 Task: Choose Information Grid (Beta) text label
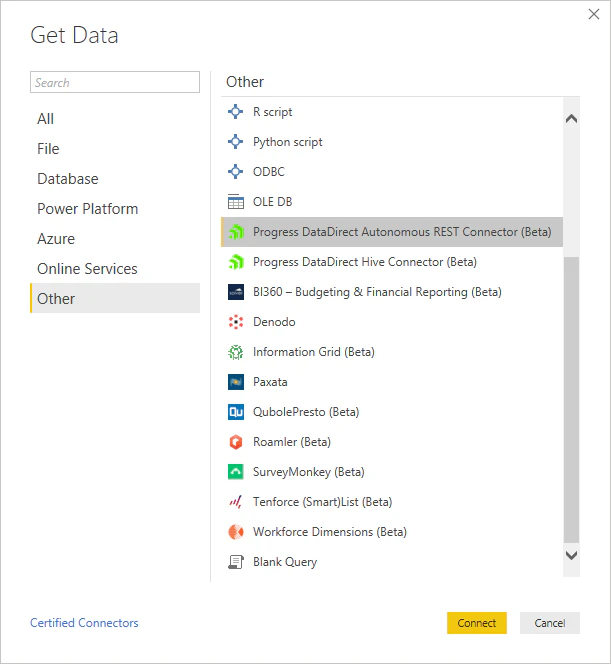[x=314, y=352]
